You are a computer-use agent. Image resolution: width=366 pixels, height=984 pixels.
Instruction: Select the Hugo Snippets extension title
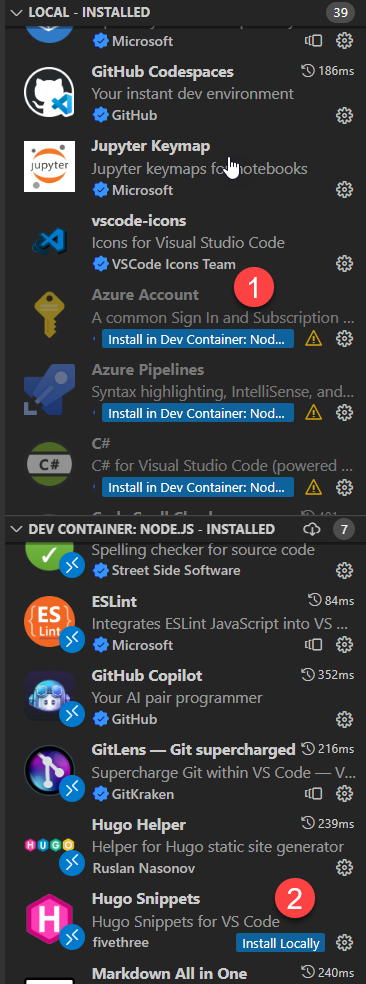[x=146, y=899]
